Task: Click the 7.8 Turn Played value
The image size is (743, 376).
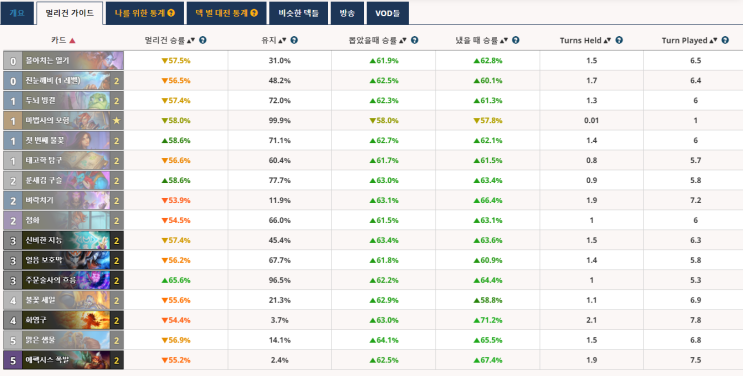Action: tap(696, 320)
